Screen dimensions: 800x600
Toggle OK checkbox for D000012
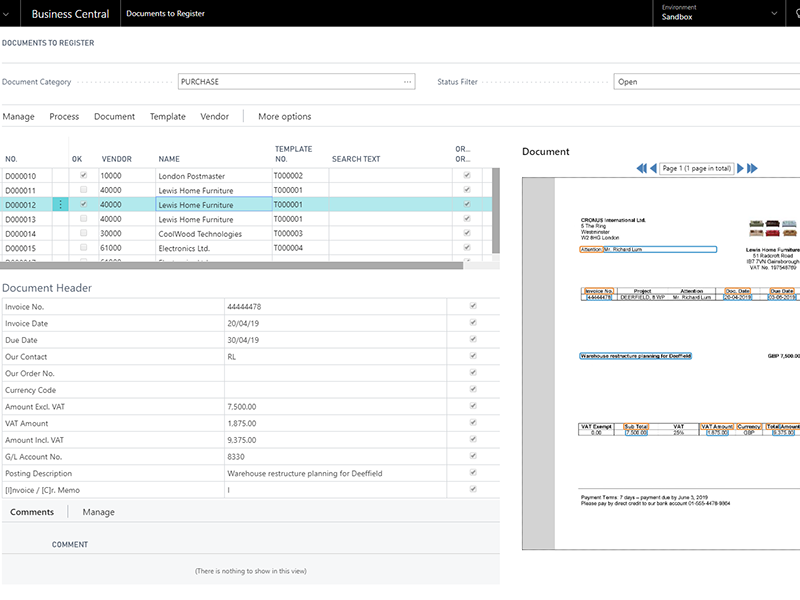tap(84, 204)
